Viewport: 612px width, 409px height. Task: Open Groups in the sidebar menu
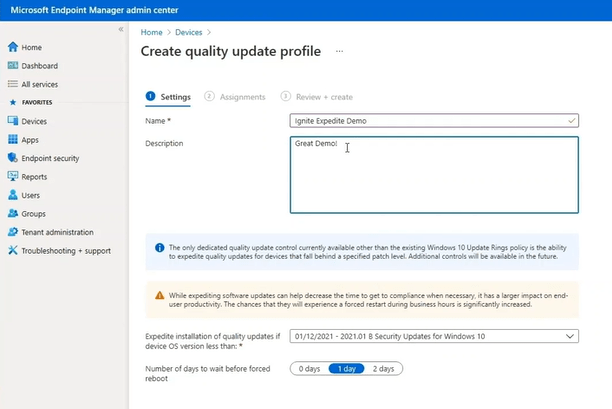(x=34, y=214)
